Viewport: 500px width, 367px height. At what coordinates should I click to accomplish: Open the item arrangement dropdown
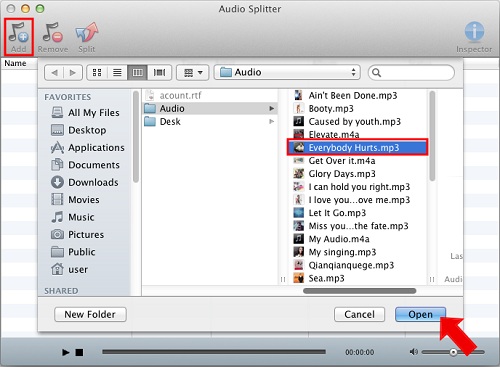click(x=193, y=72)
